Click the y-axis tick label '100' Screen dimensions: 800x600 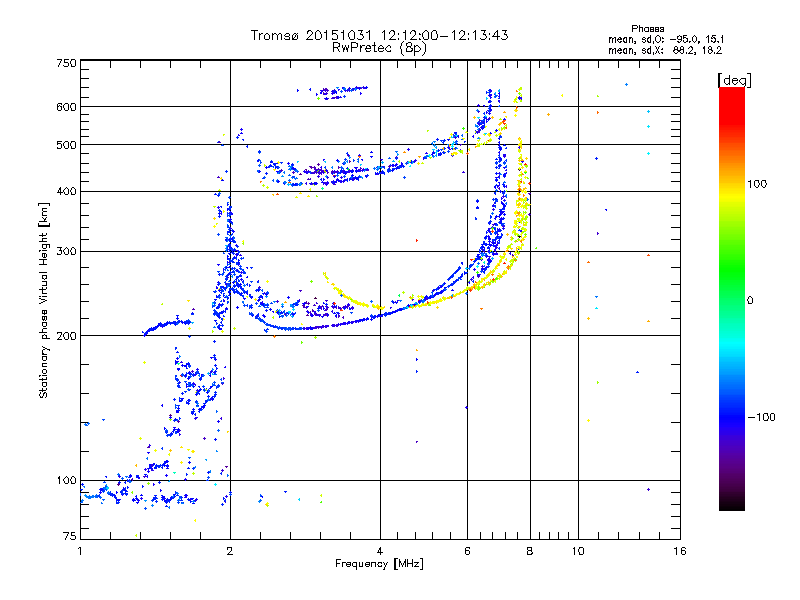66,481
